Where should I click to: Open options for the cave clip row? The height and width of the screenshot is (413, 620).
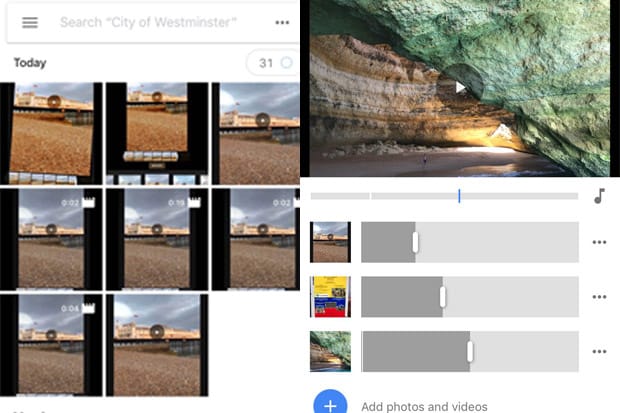[599, 351]
